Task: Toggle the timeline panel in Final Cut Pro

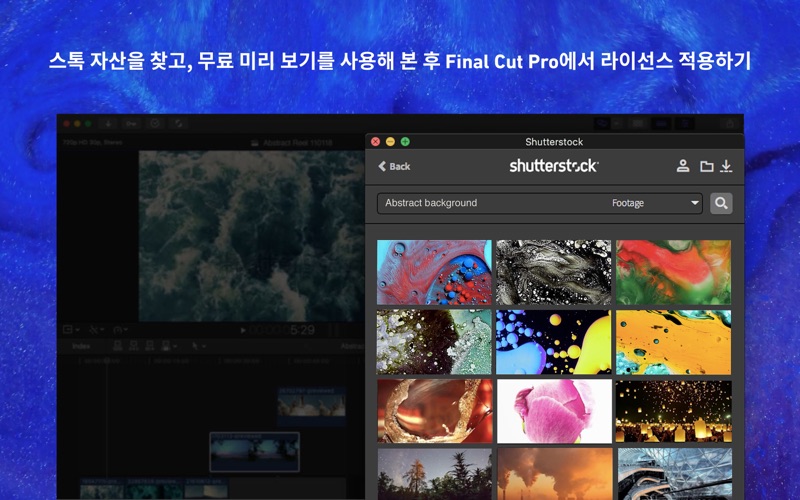Action: (661, 123)
